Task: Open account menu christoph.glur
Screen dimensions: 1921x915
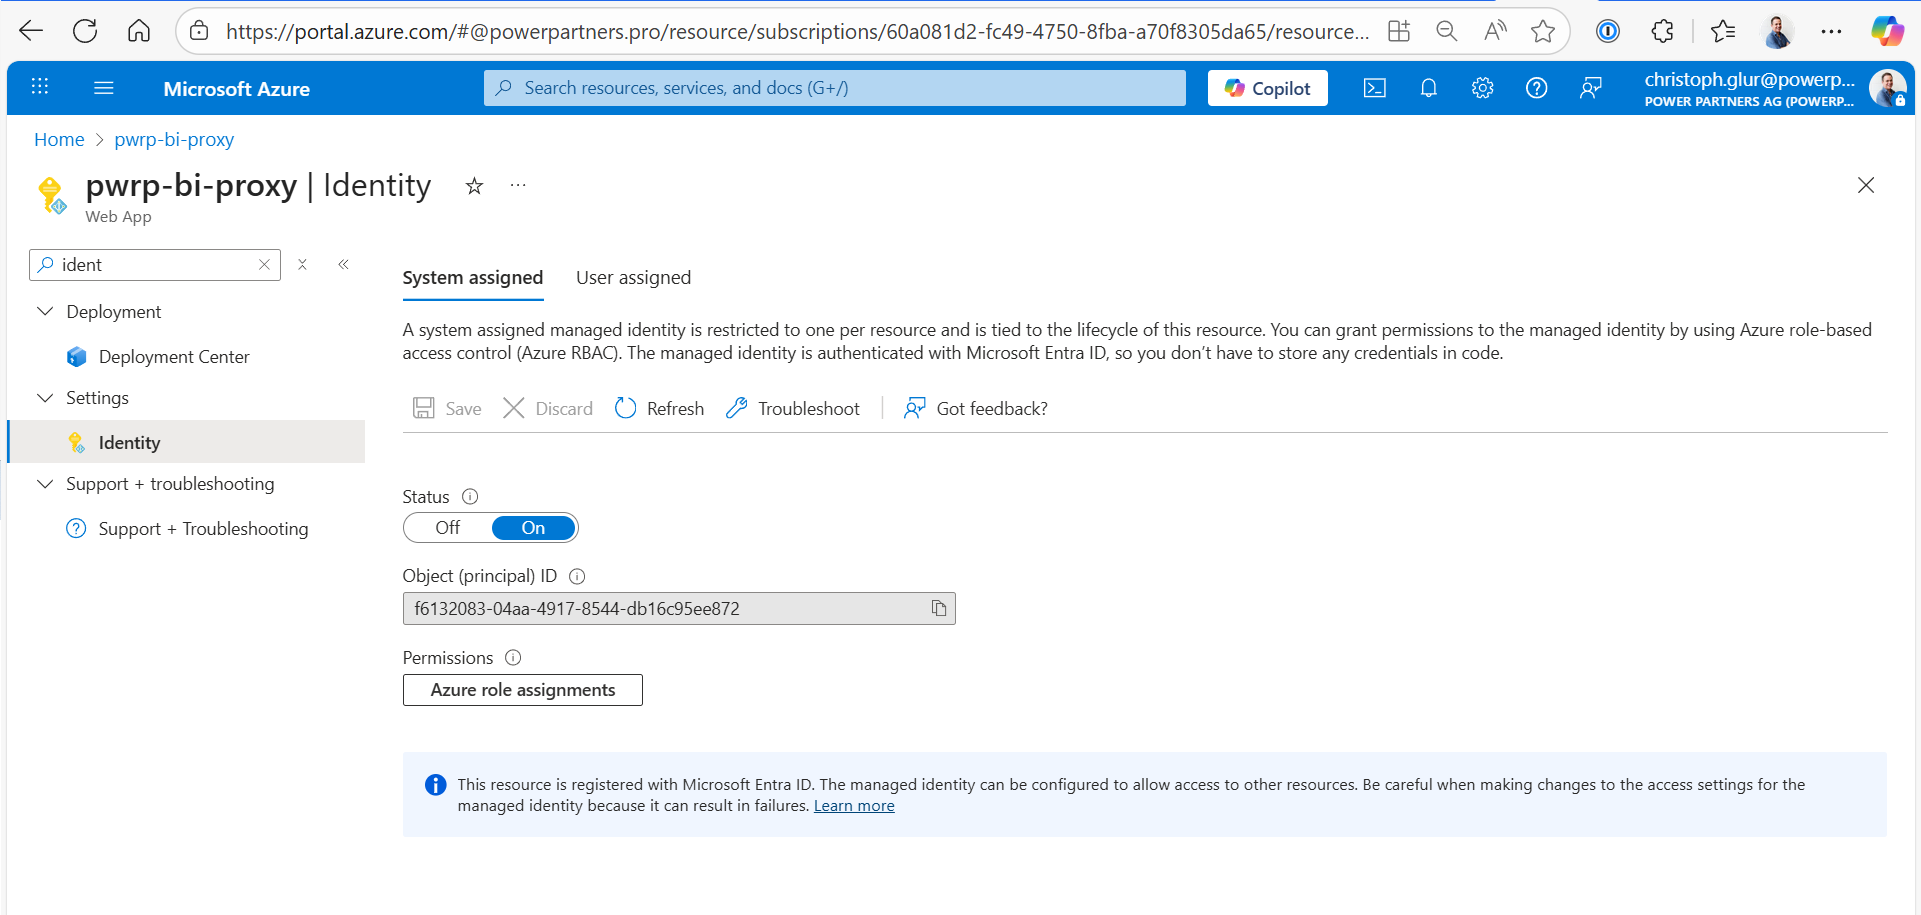Action: click(1775, 88)
